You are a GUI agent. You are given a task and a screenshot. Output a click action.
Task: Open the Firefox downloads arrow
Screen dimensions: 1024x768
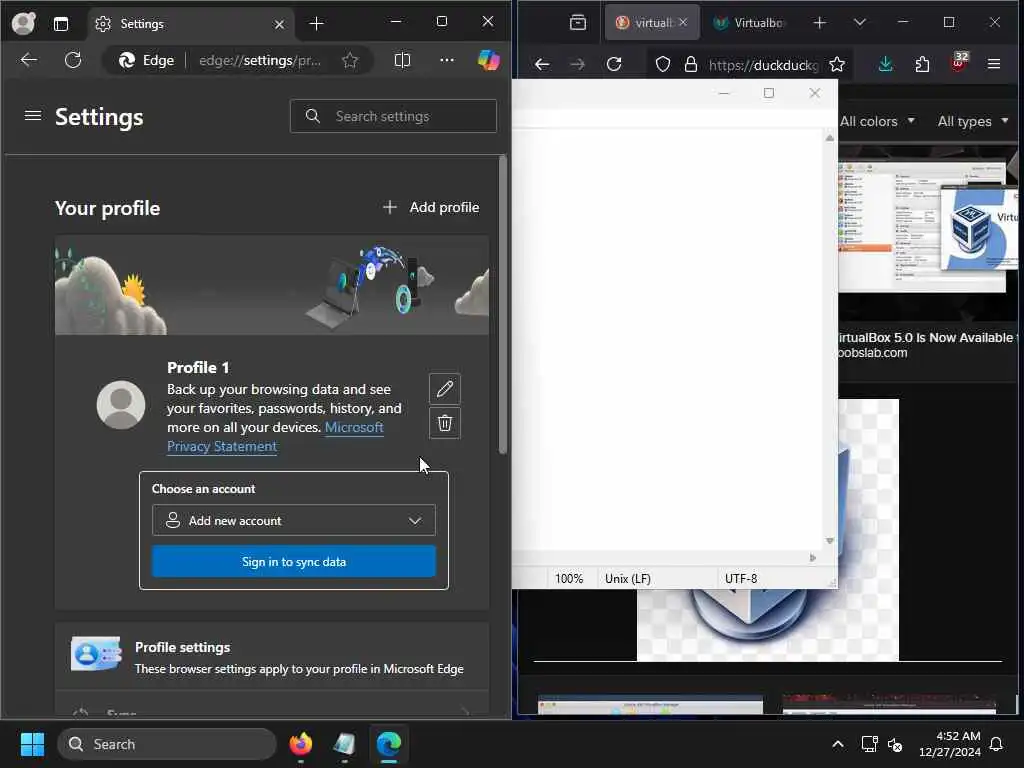pyautogui.click(x=886, y=64)
